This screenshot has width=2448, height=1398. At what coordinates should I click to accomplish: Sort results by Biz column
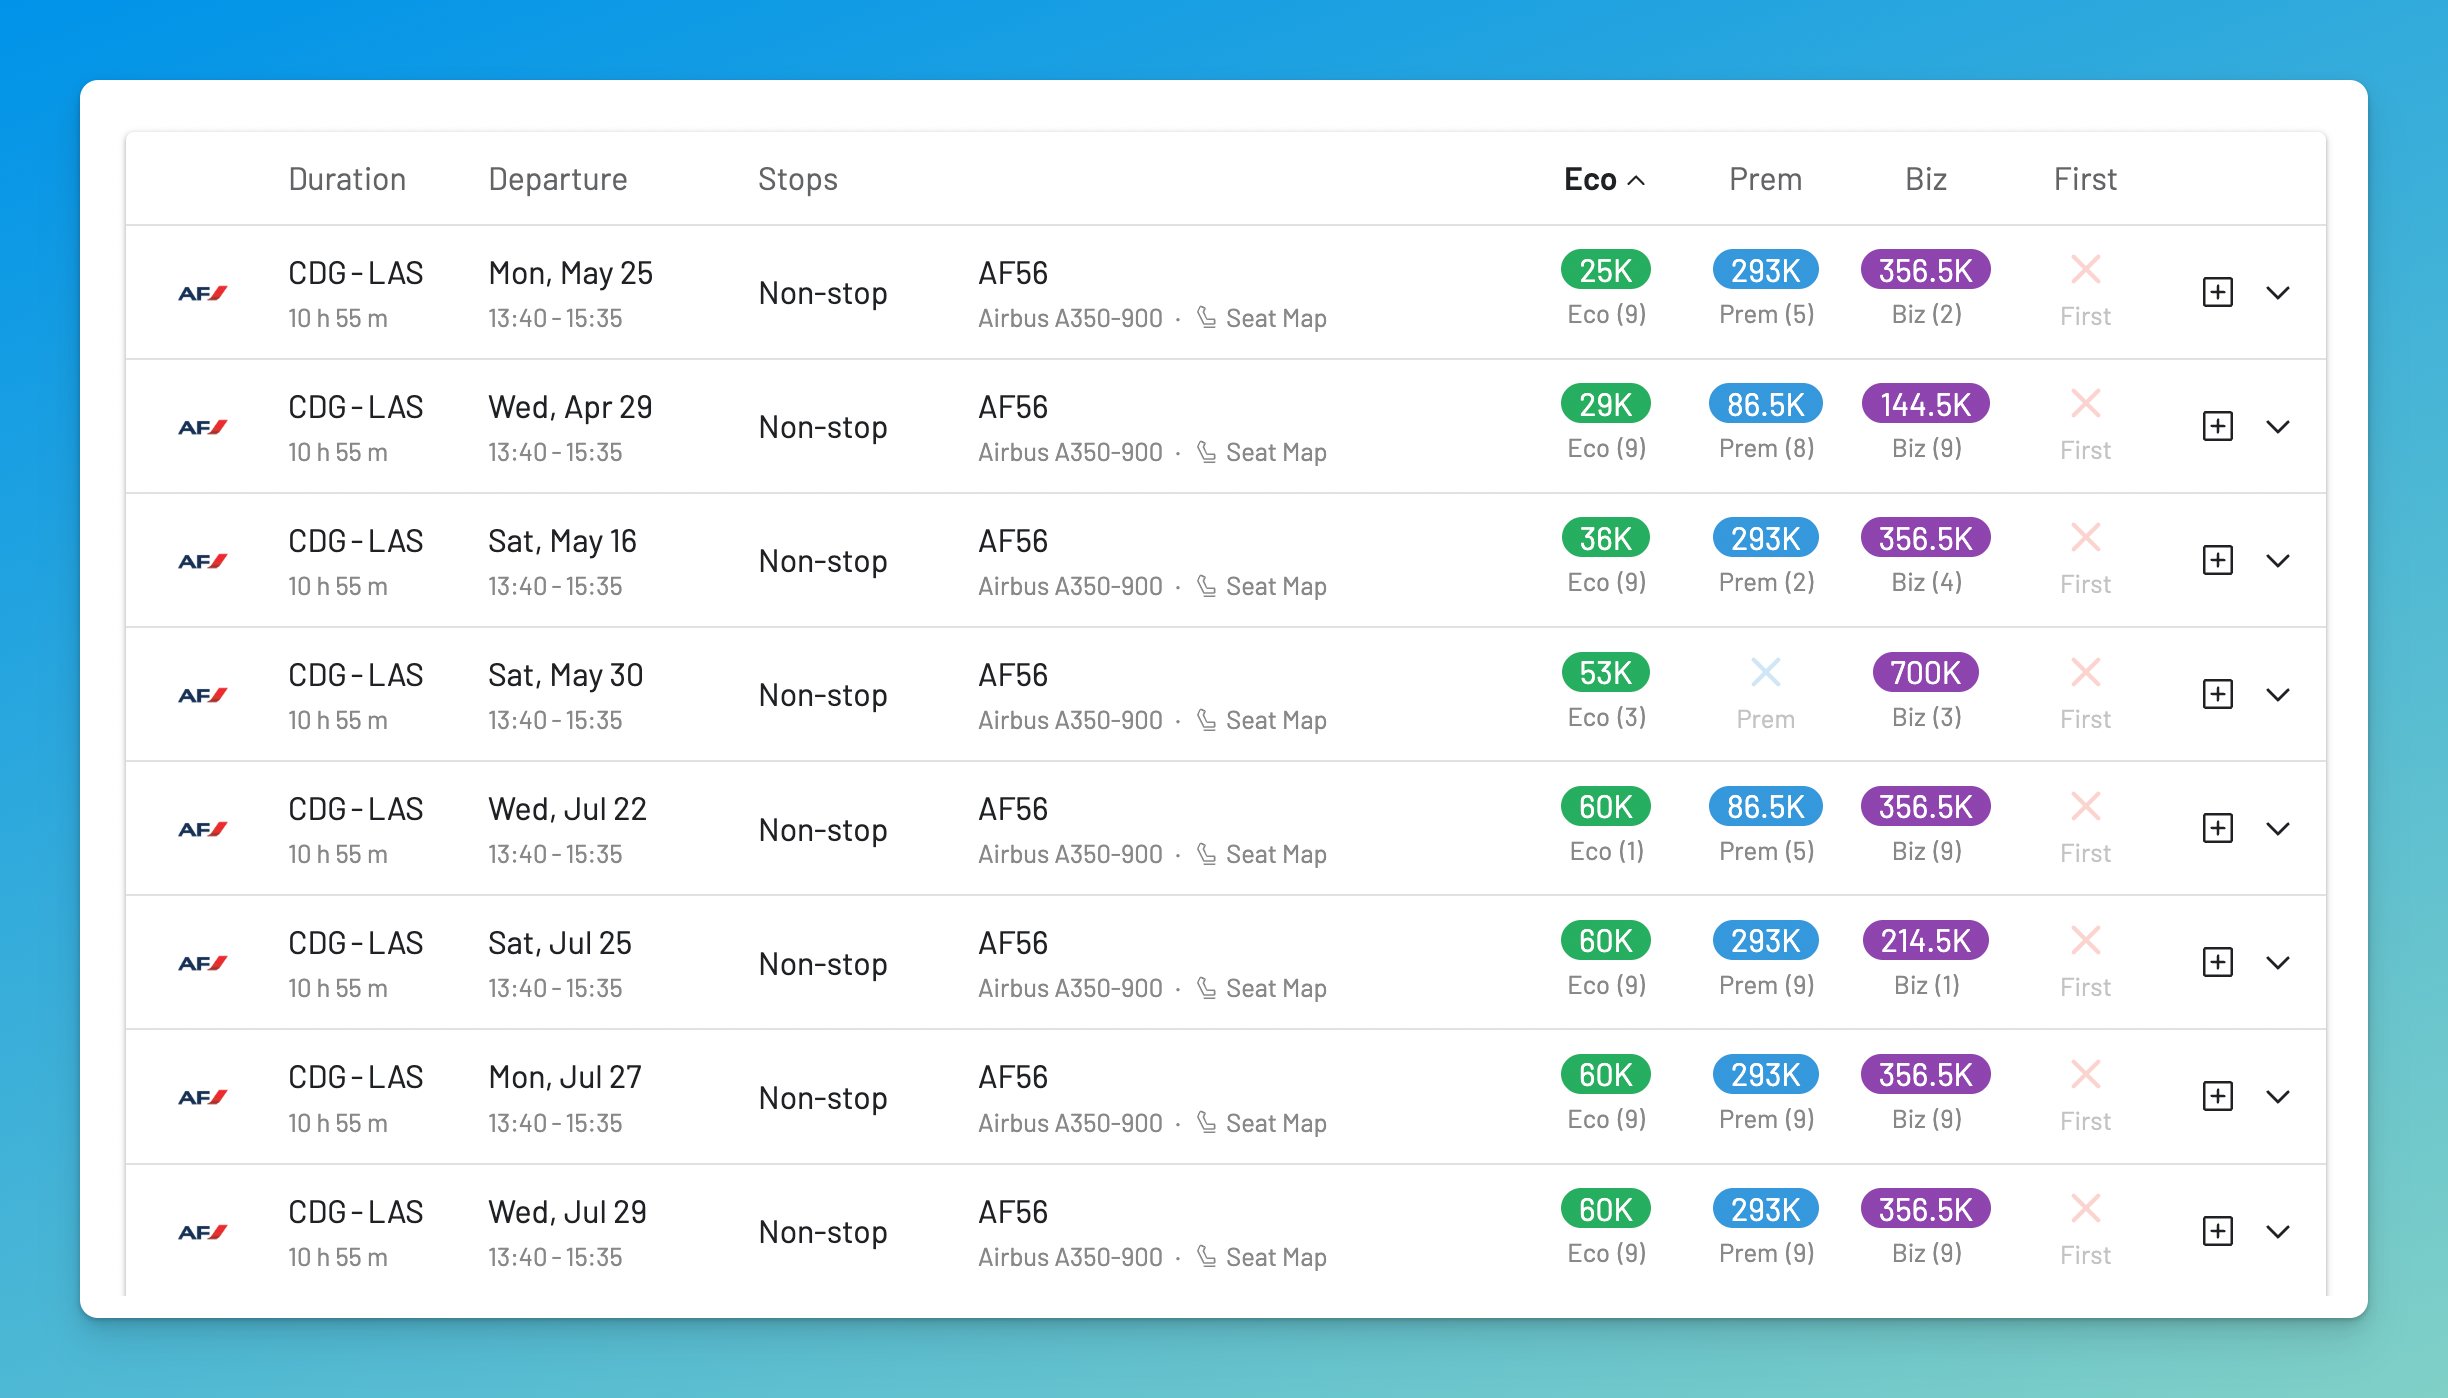pyautogui.click(x=1925, y=179)
